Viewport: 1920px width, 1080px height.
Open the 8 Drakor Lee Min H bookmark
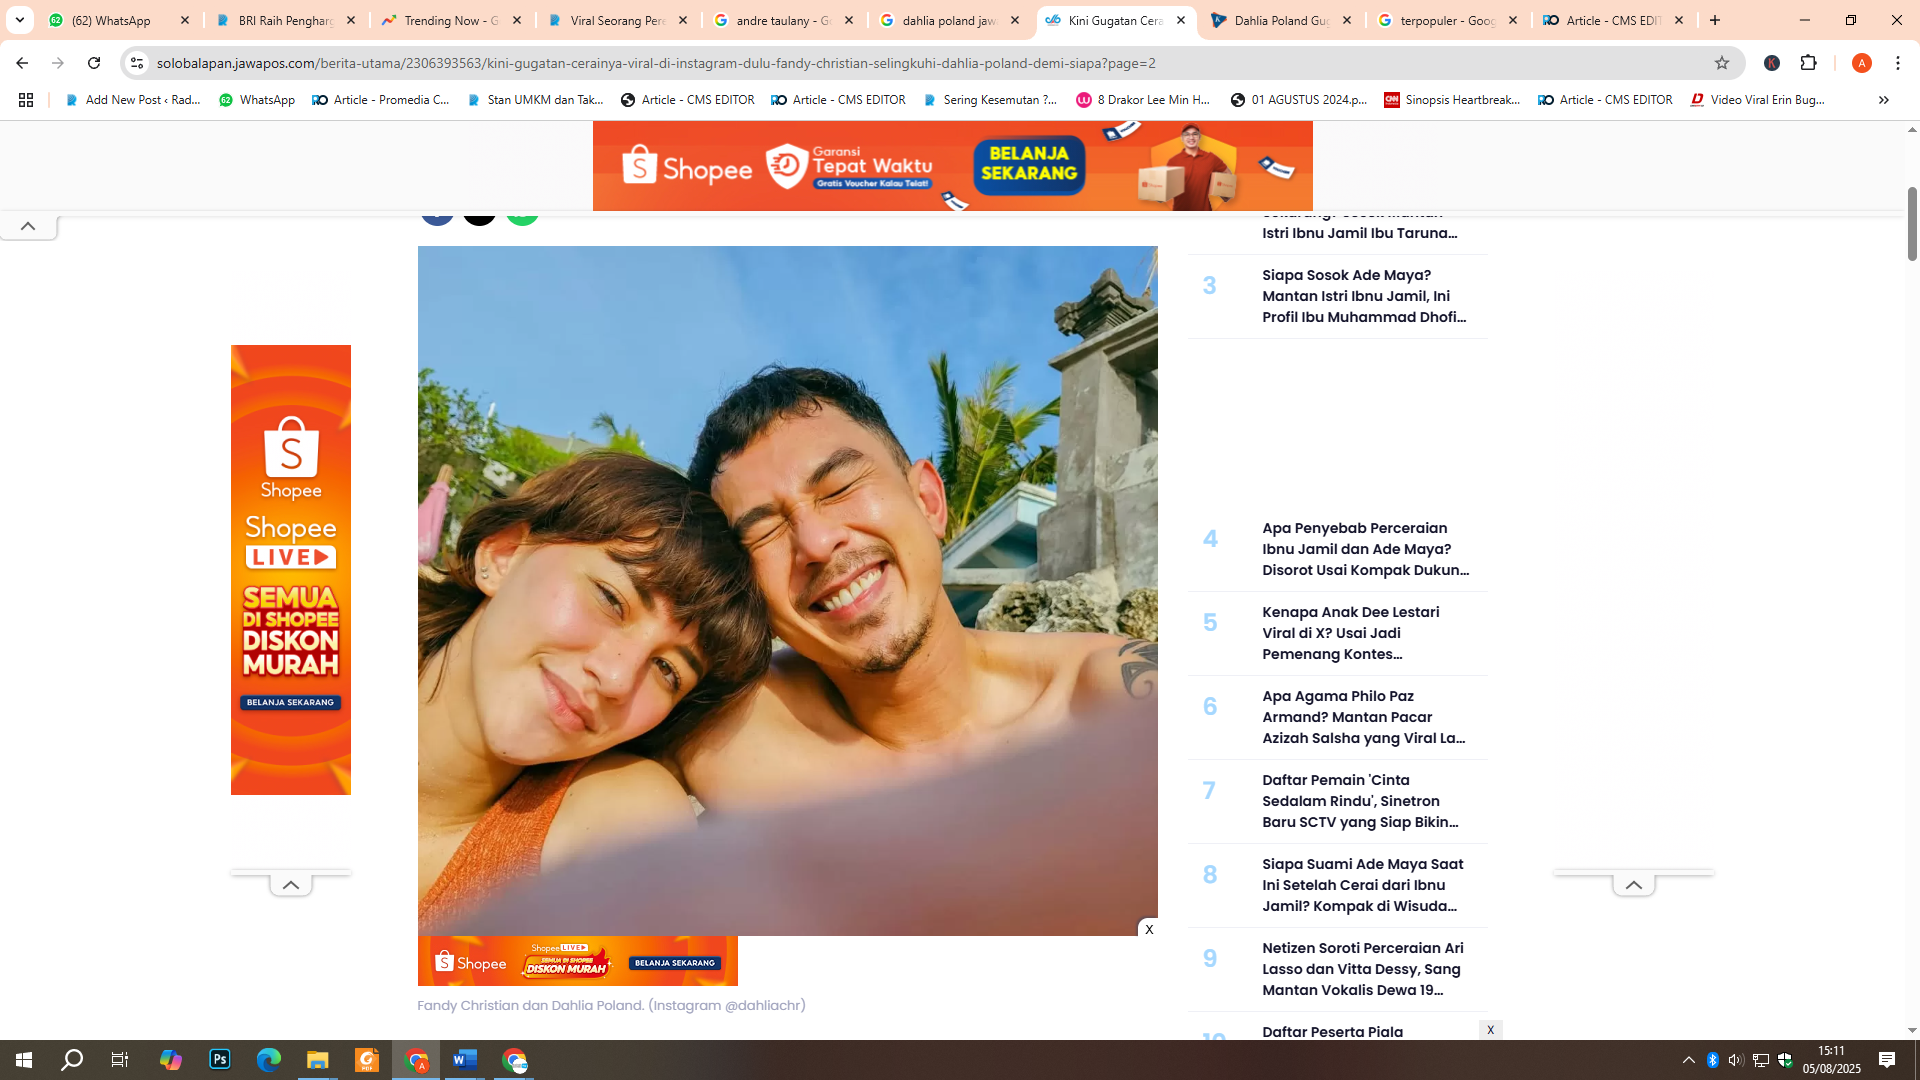click(x=1143, y=100)
